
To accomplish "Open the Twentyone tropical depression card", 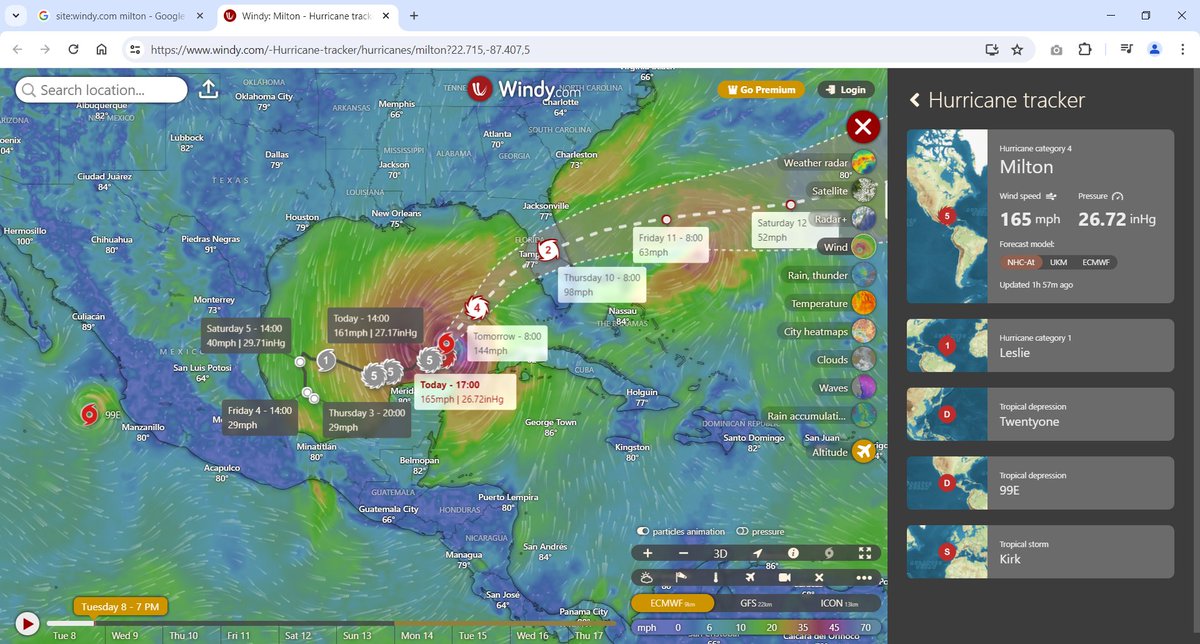I will pyautogui.click(x=1040, y=414).
